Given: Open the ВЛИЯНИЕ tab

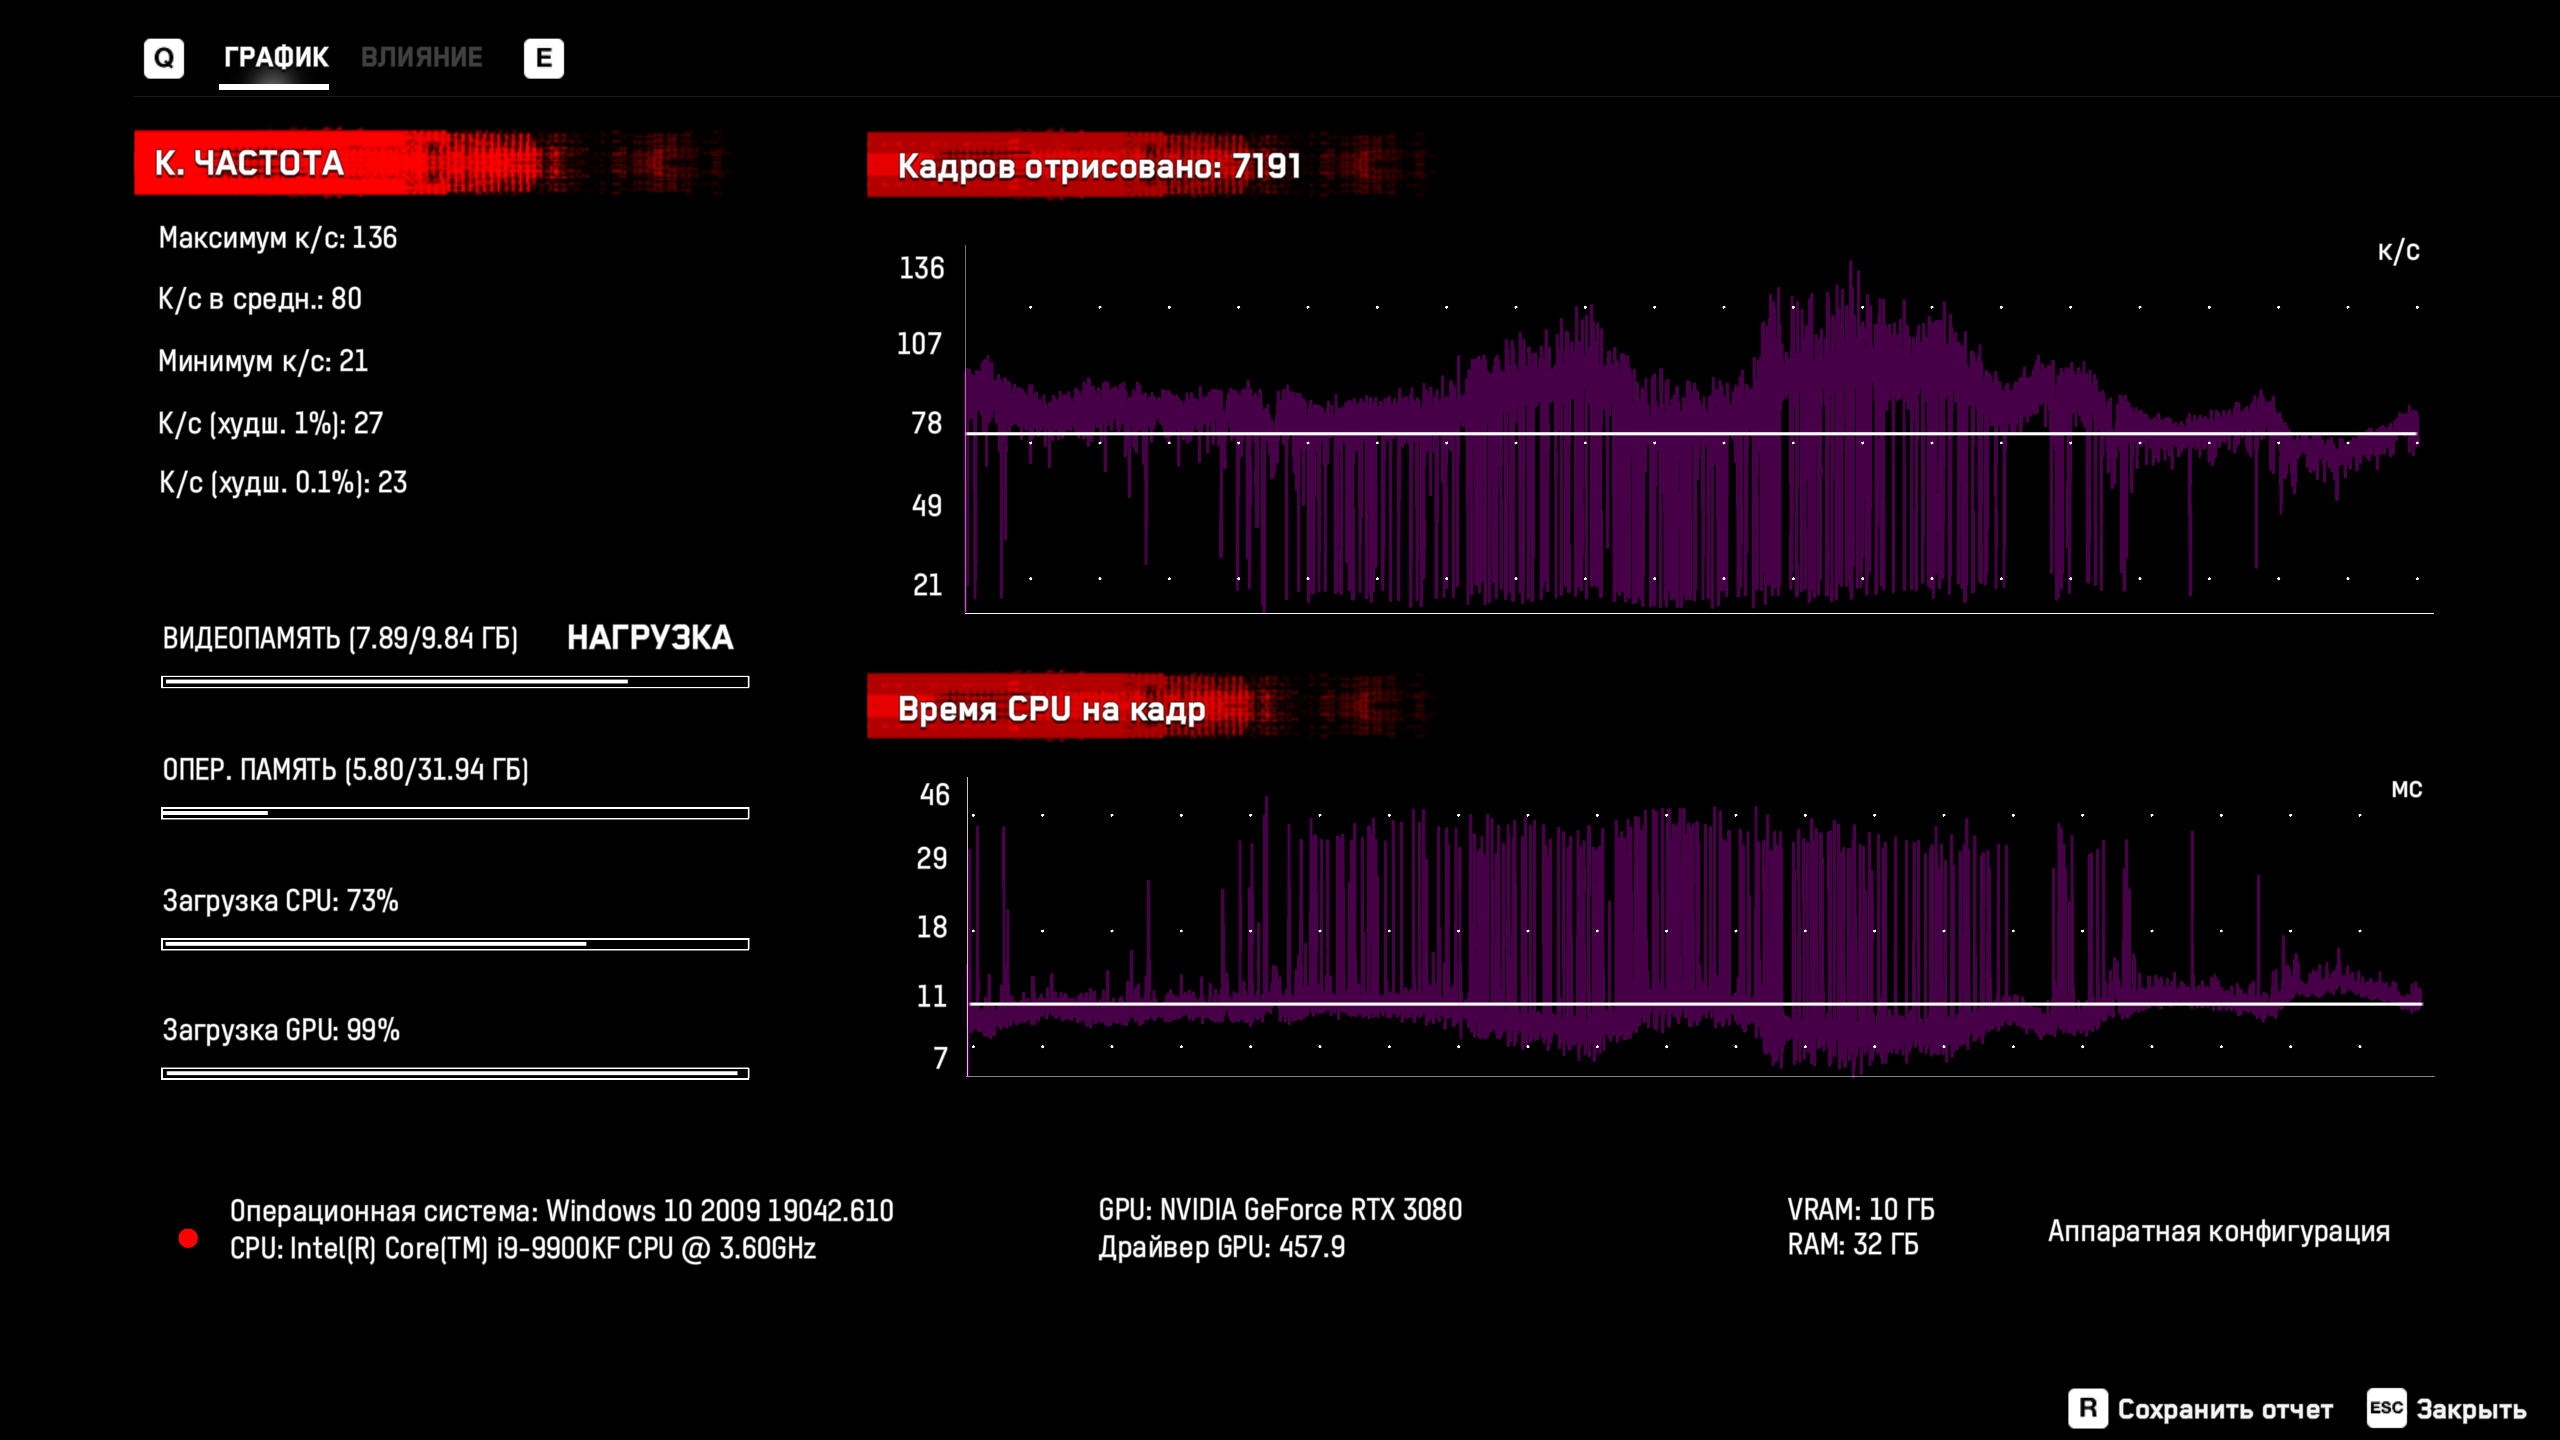Looking at the screenshot, I should click(421, 58).
